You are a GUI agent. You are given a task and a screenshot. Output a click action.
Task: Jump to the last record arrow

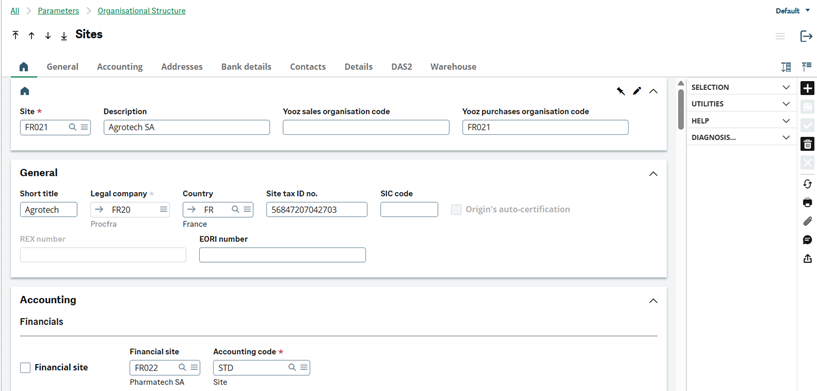[x=64, y=36]
